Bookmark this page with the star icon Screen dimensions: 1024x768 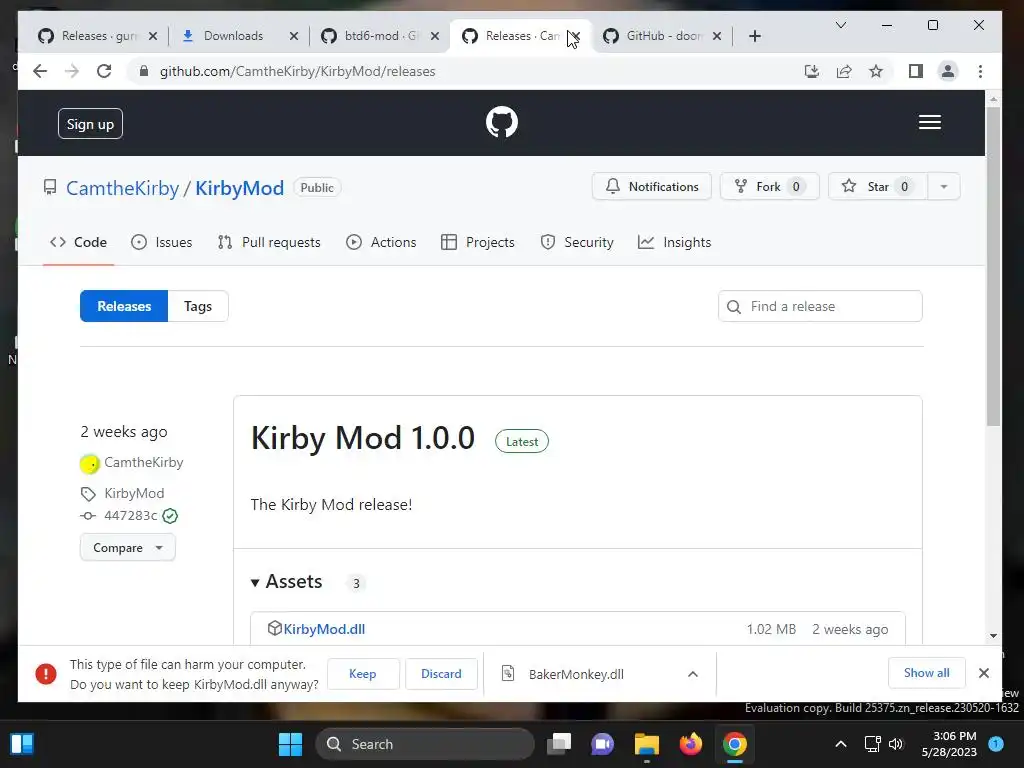pyautogui.click(x=876, y=71)
